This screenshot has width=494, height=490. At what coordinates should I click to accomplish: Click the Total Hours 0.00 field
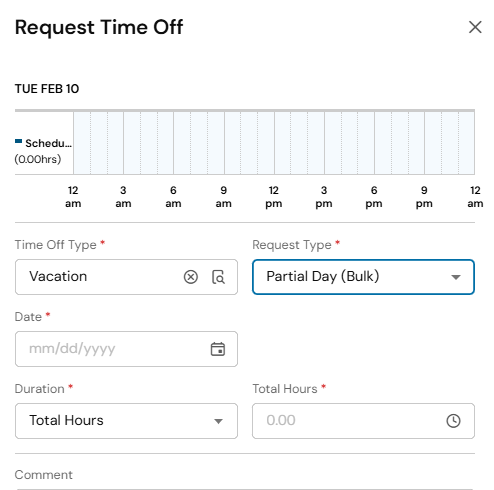(363, 421)
